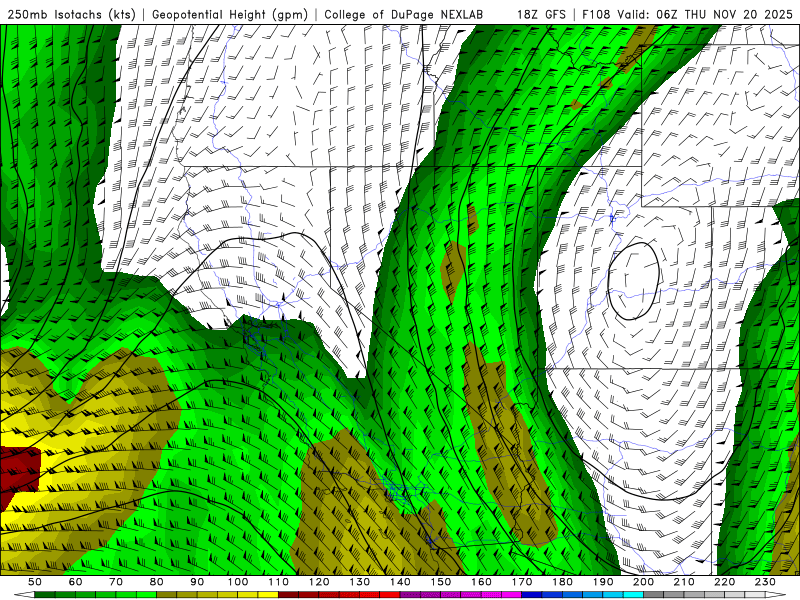This screenshot has height=600, width=800.
Task: Click the 120 label on the color scale
Action: point(319,582)
